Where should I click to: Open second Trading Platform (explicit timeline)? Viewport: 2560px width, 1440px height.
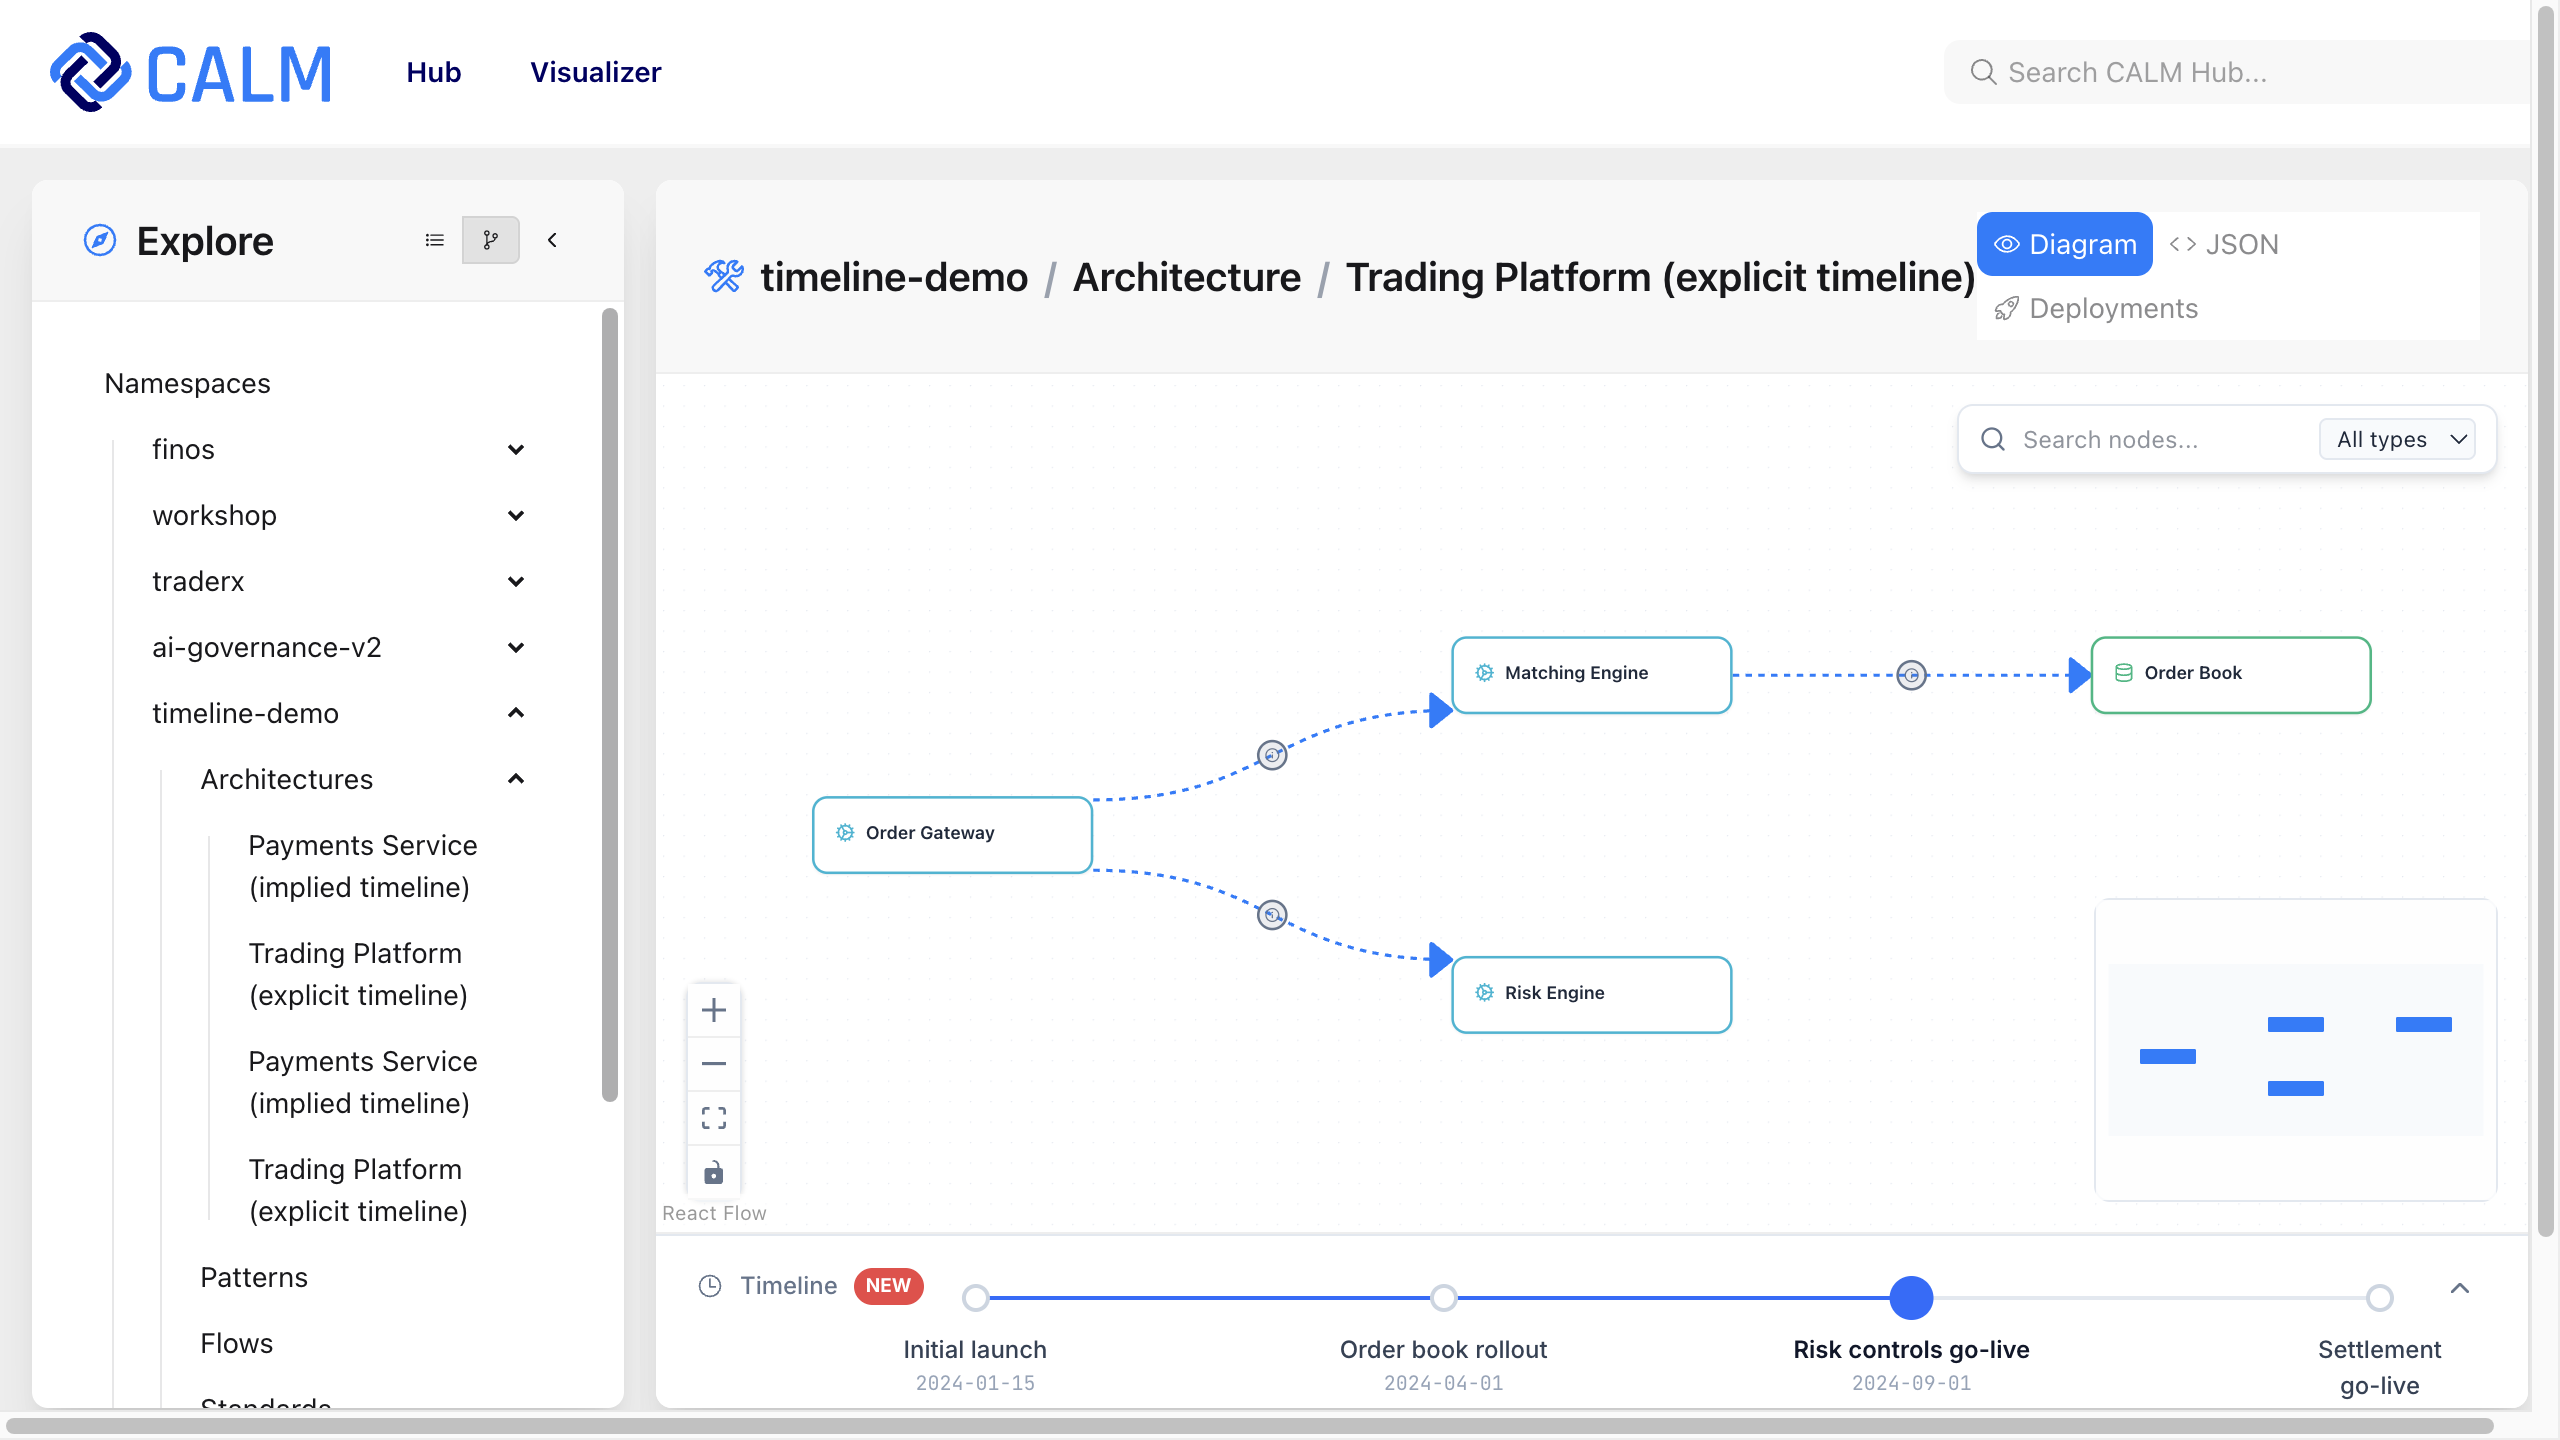pos(358,1190)
